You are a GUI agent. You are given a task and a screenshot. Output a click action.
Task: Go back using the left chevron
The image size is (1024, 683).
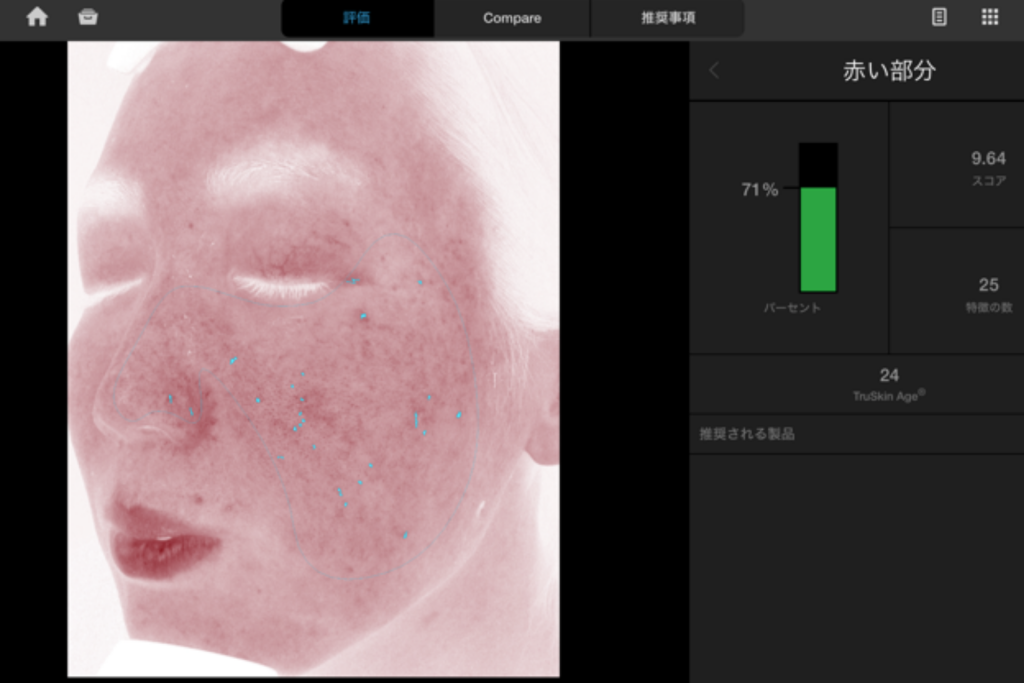[714, 70]
